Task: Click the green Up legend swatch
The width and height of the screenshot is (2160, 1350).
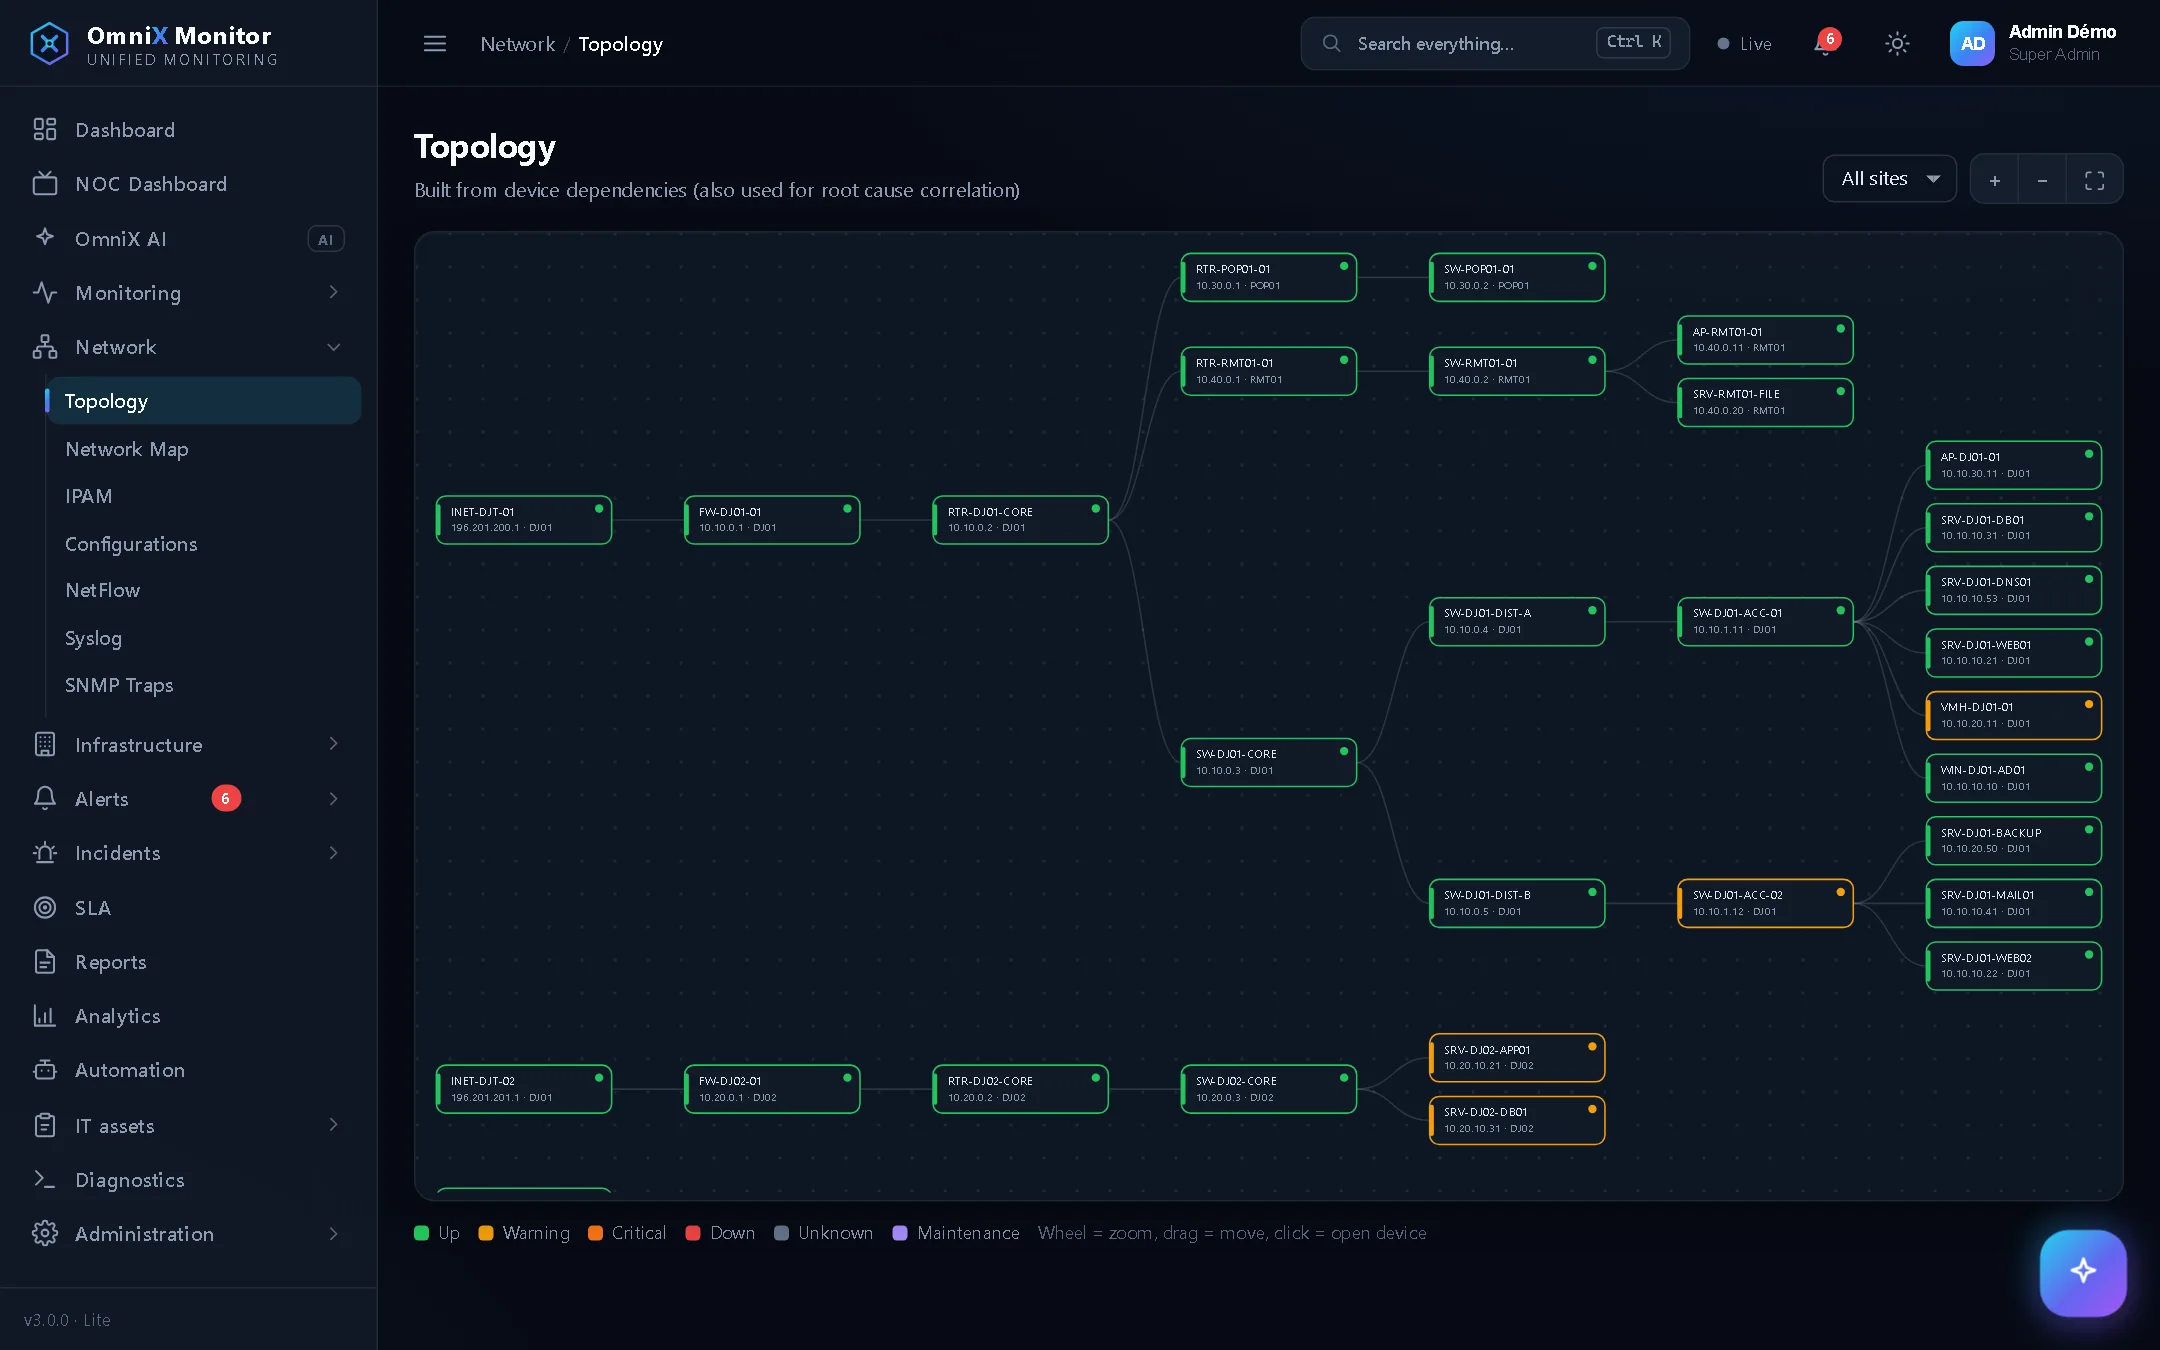Action: (x=422, y=1233)
